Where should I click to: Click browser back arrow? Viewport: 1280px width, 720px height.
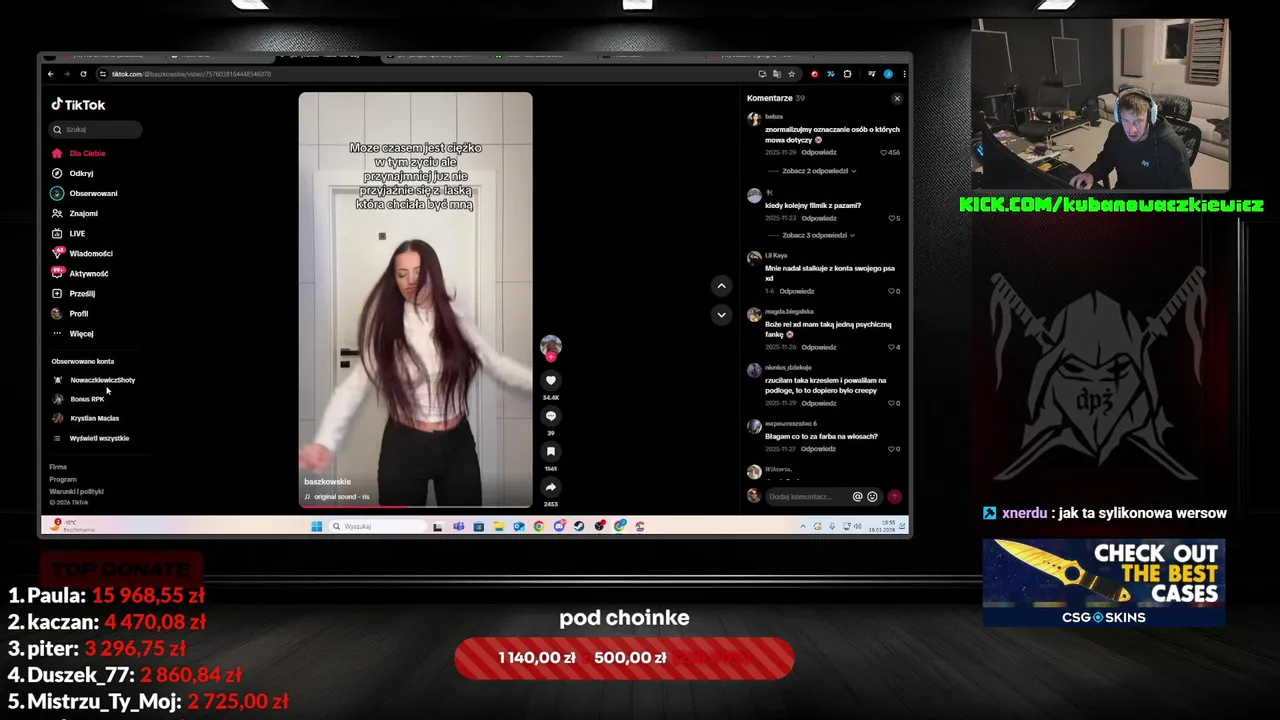[x=51, y=74]
